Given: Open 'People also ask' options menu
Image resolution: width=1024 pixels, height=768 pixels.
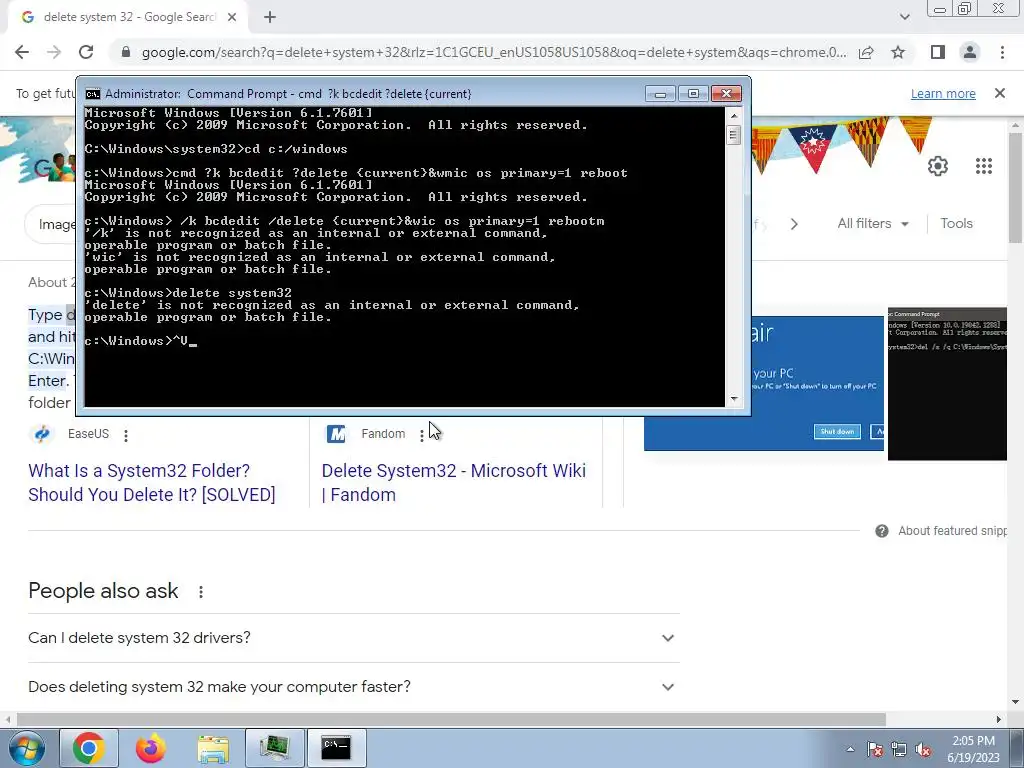Looking at the screenshot, I should click(x=200, y=592).
